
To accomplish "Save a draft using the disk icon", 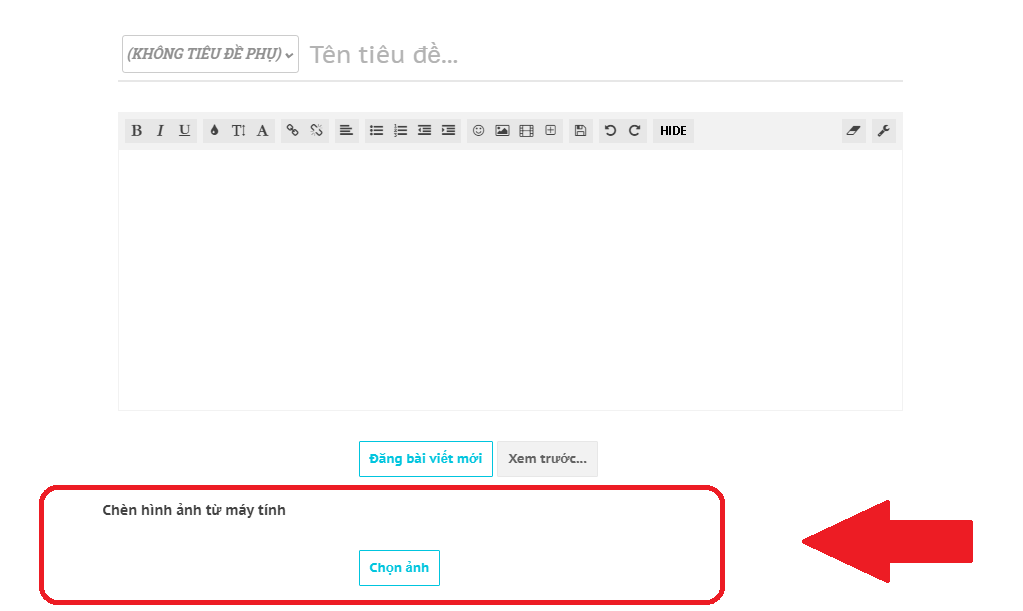I will click(580, 130).
